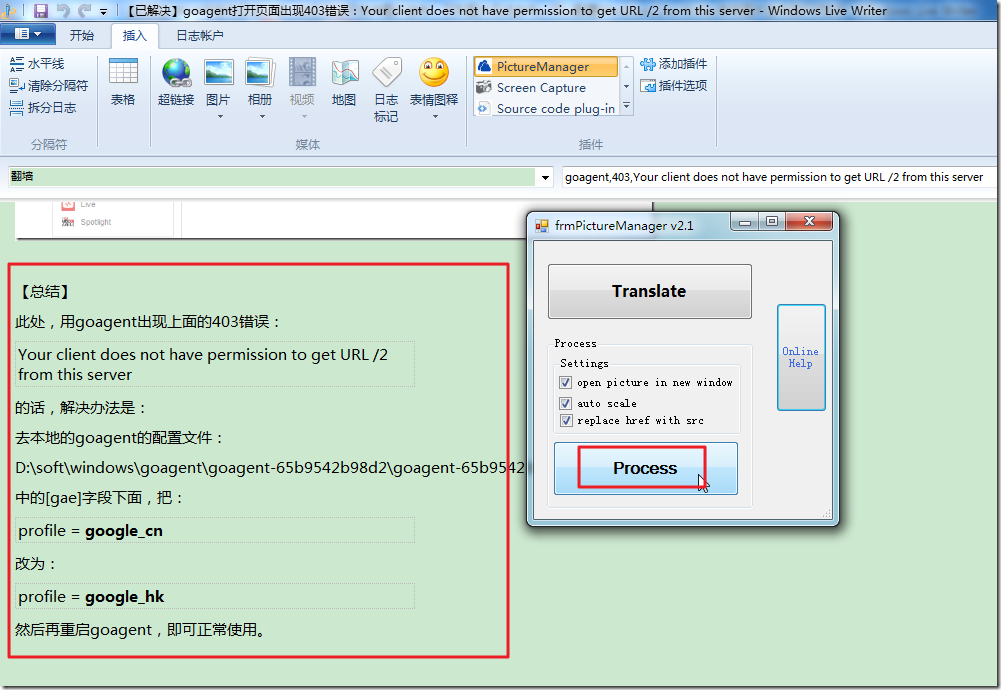Click the Windows Live Writer app icon
The width and height of the screenshot is (1001, 690).
tap(9, 10)
